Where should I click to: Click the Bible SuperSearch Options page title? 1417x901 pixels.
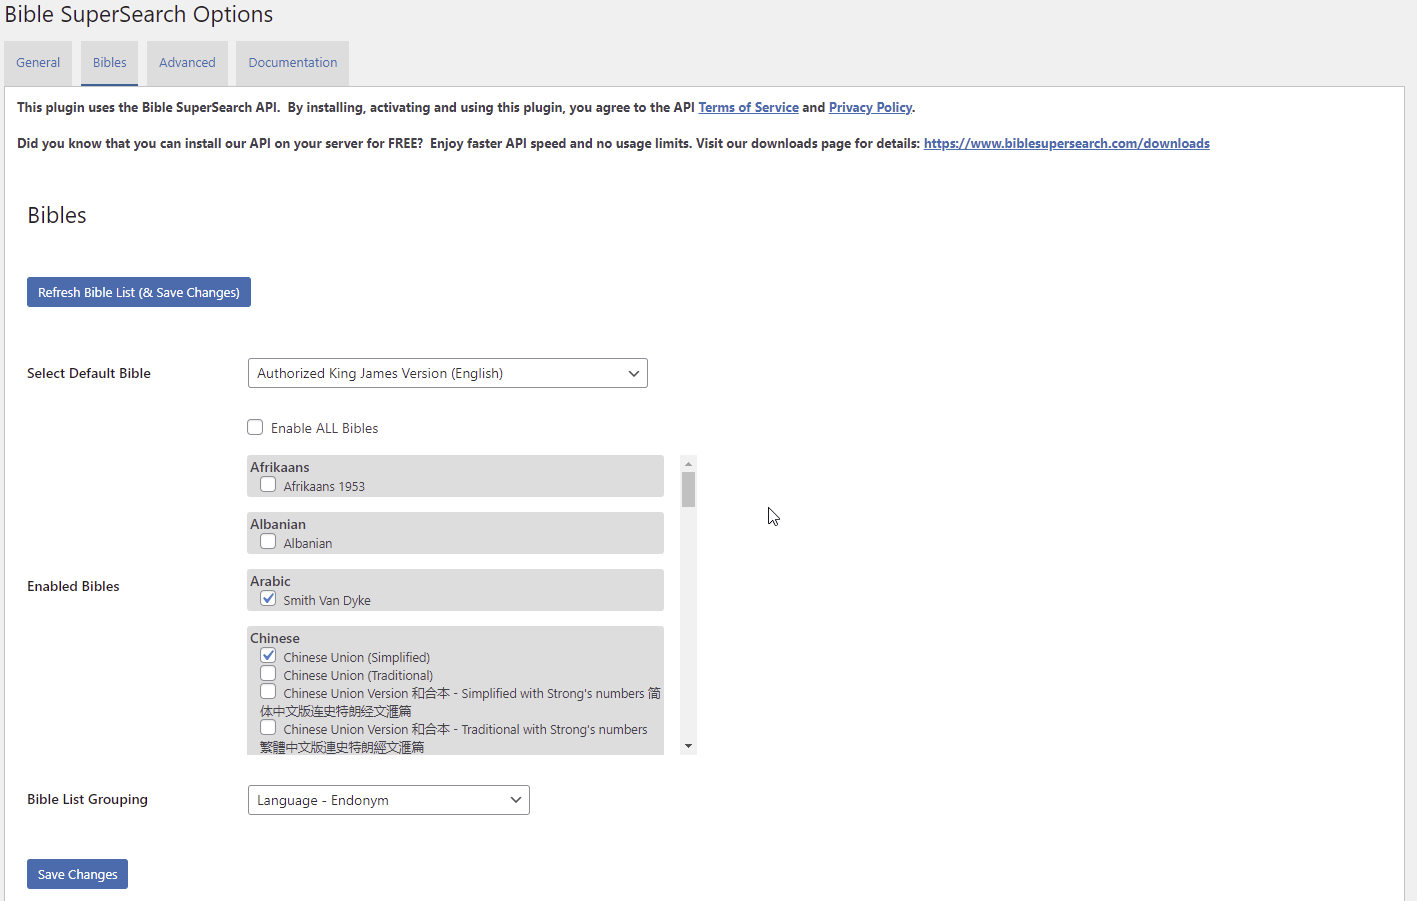(x=139, y=14)
